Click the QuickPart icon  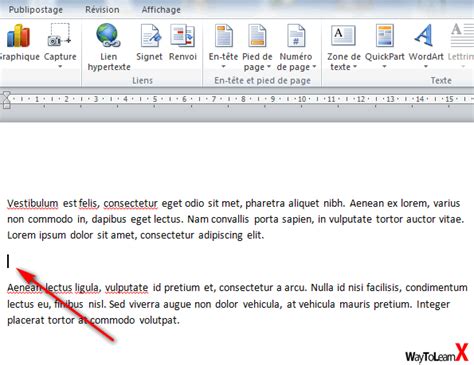(x=384, y=35)
